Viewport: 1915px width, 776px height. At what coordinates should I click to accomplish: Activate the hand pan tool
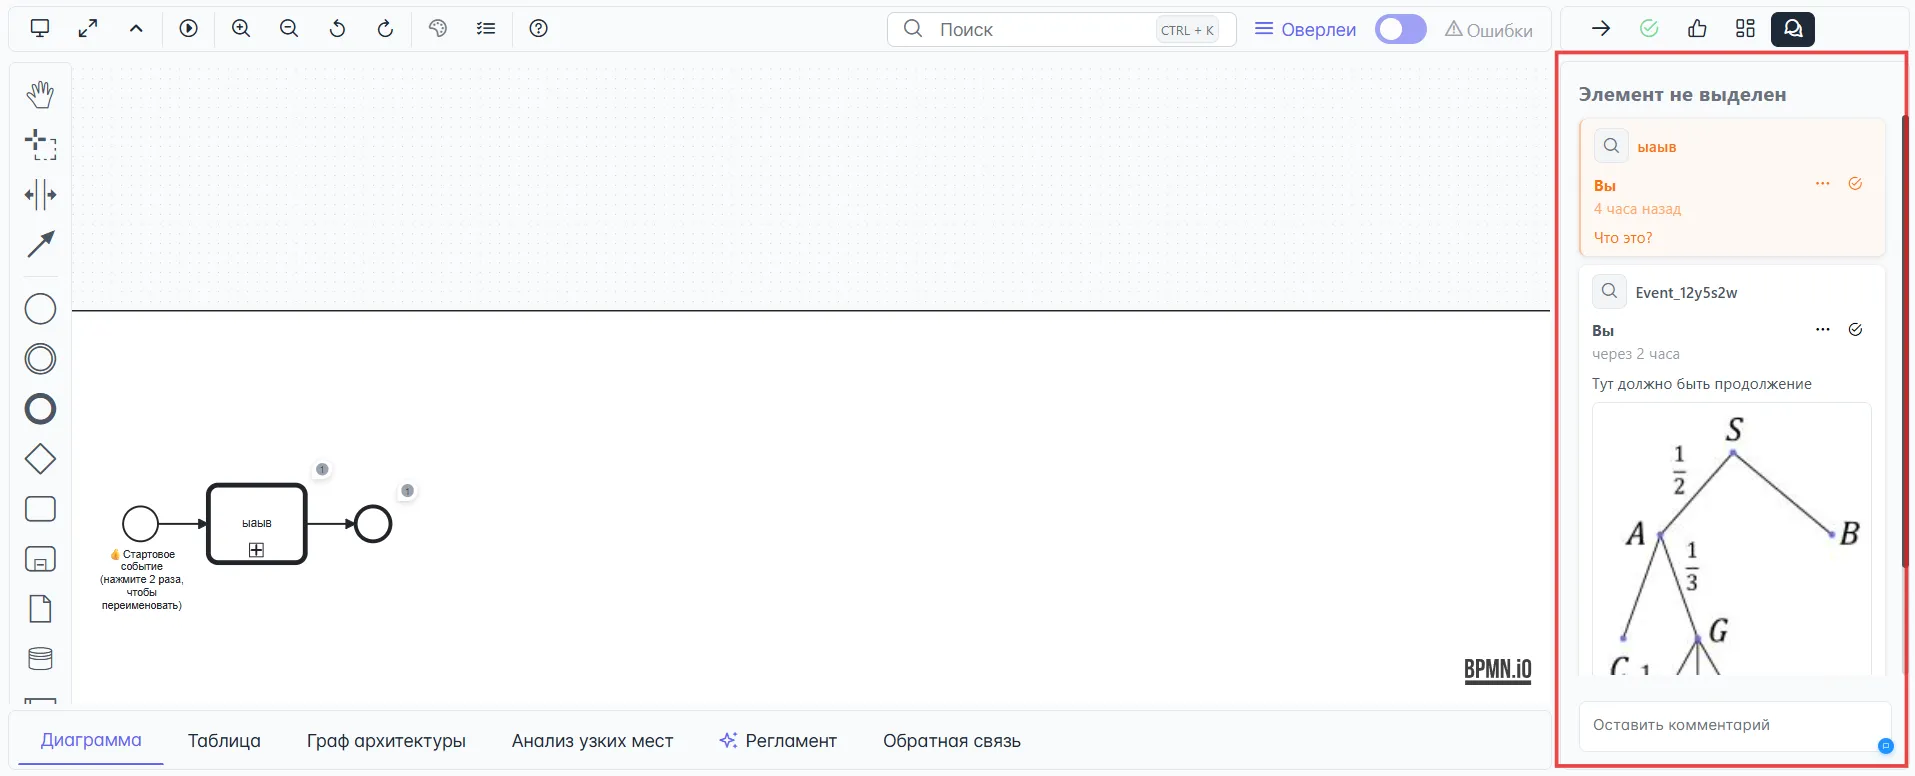[40, 95]
